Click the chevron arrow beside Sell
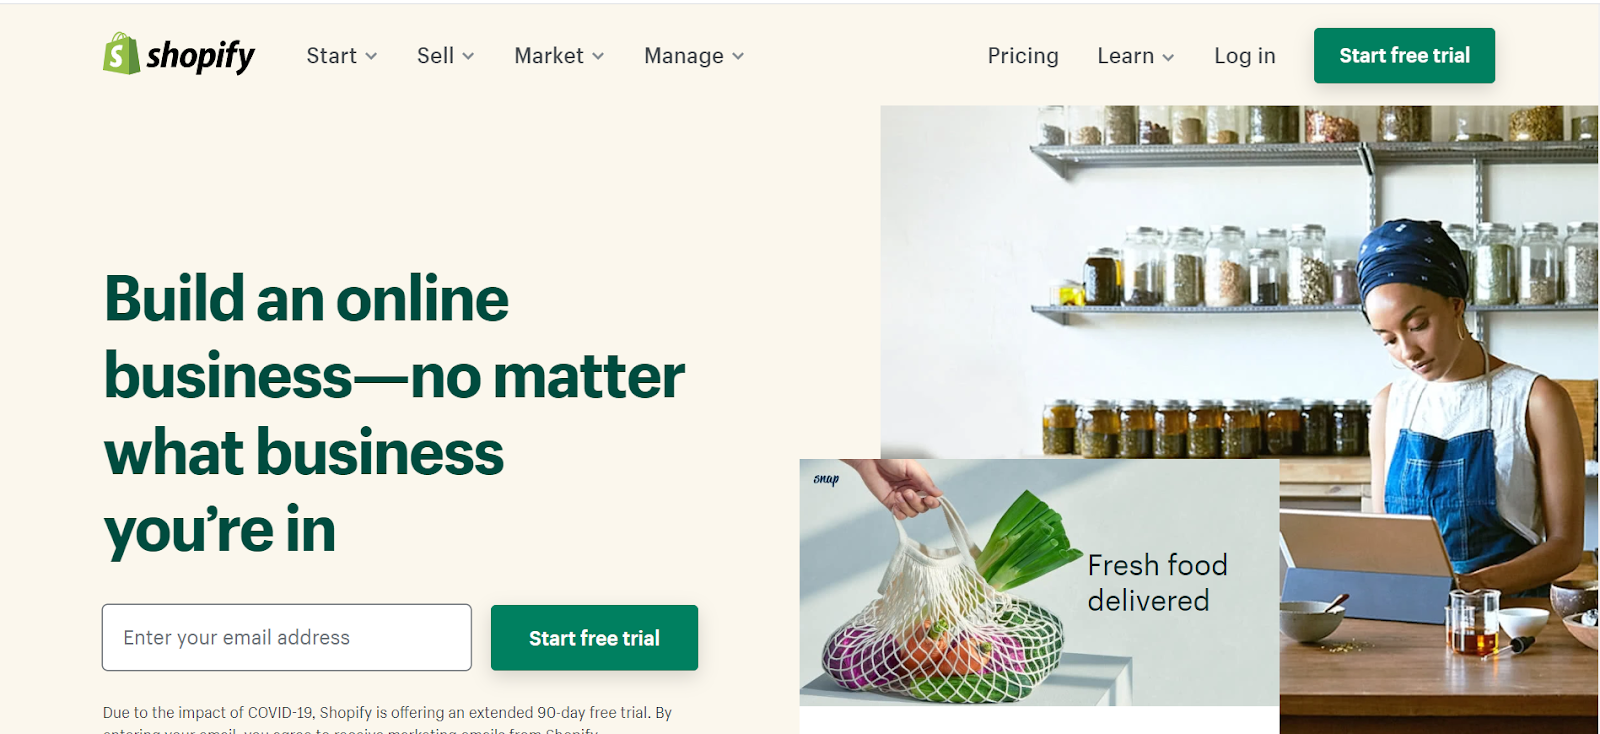Screen dimensions: 1600x734 [468, 56]
